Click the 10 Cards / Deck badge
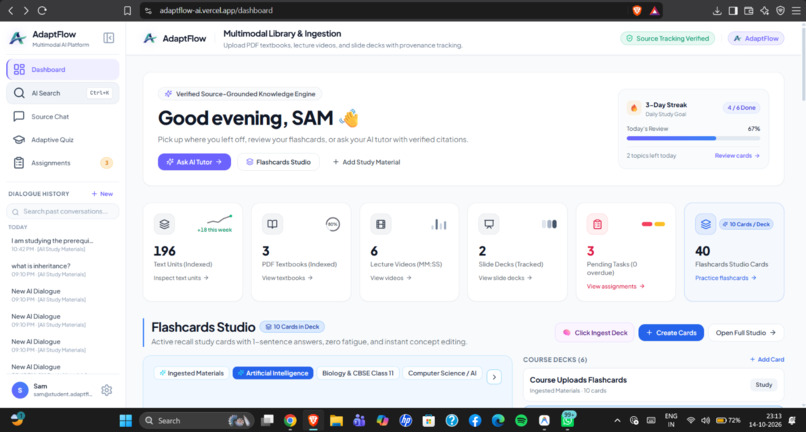The image size is (806, 432). (746, 224)
